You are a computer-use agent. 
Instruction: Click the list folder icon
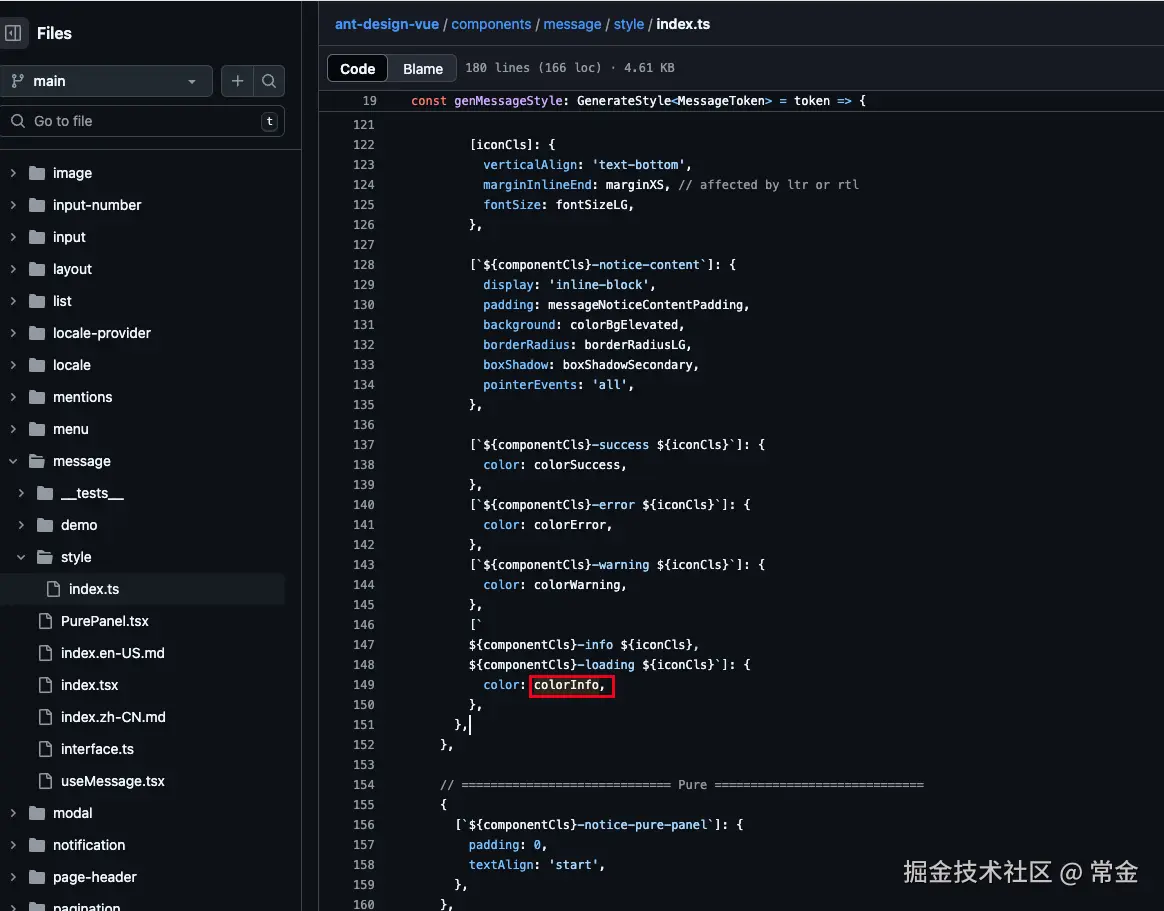[x=37, y=301]
